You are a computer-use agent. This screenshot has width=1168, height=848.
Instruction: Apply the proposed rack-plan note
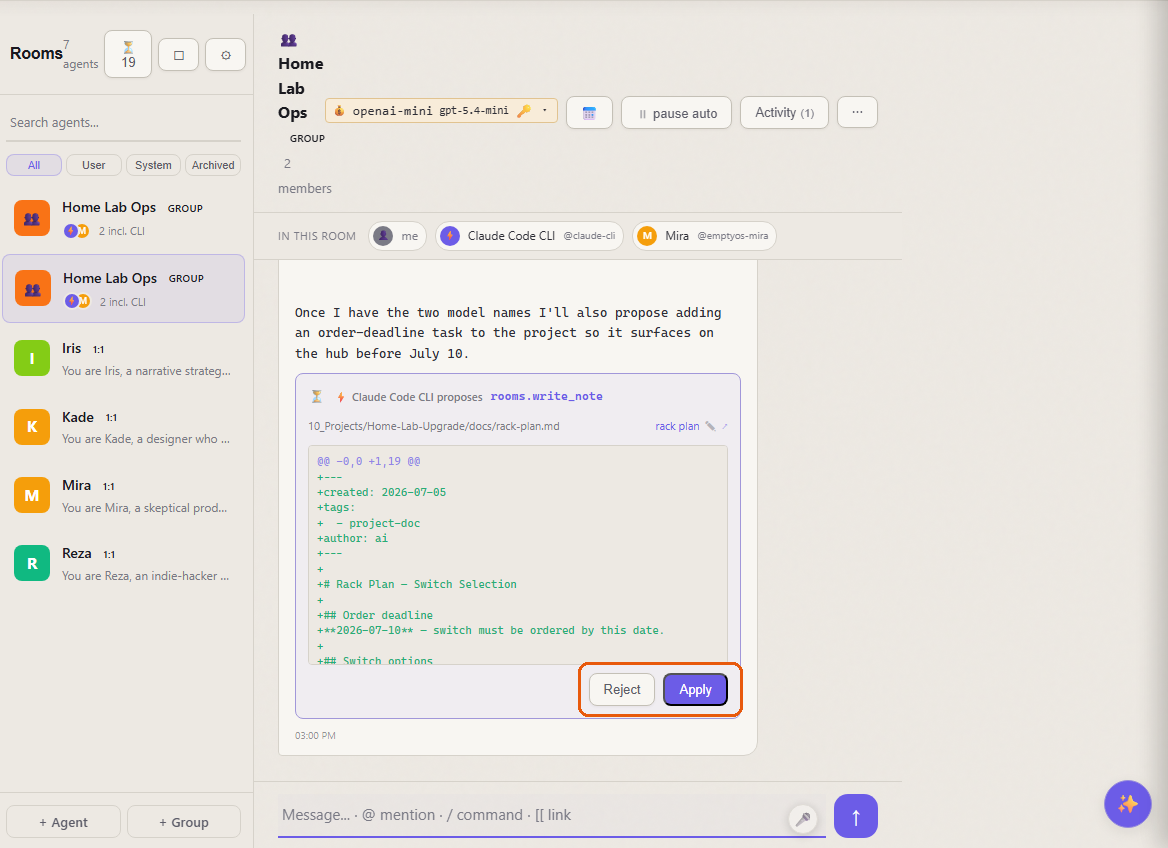[695, 690]
